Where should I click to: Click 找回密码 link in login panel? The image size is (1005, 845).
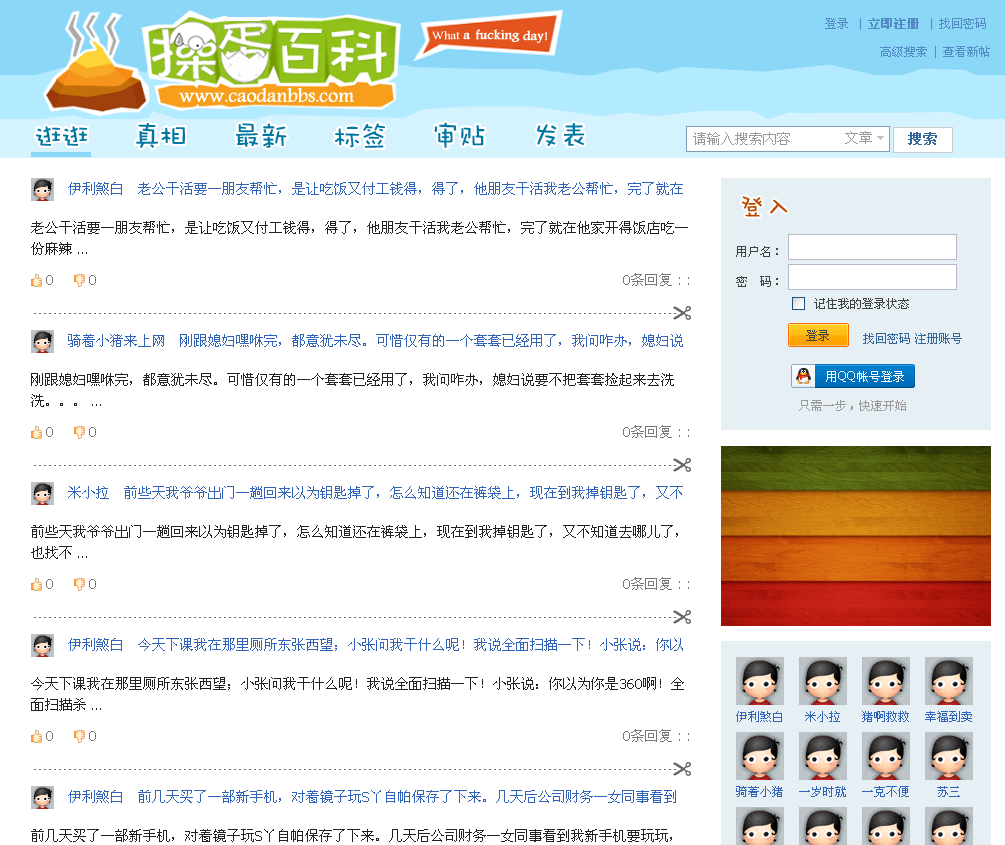click(886, 339)
